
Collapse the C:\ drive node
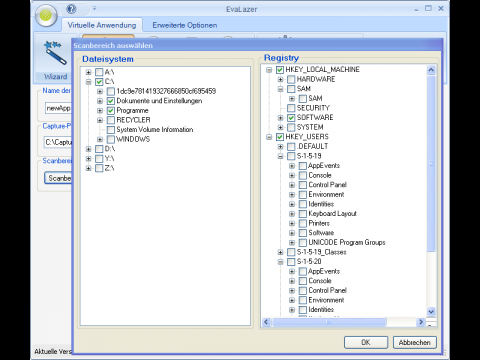tap(88, 82)
